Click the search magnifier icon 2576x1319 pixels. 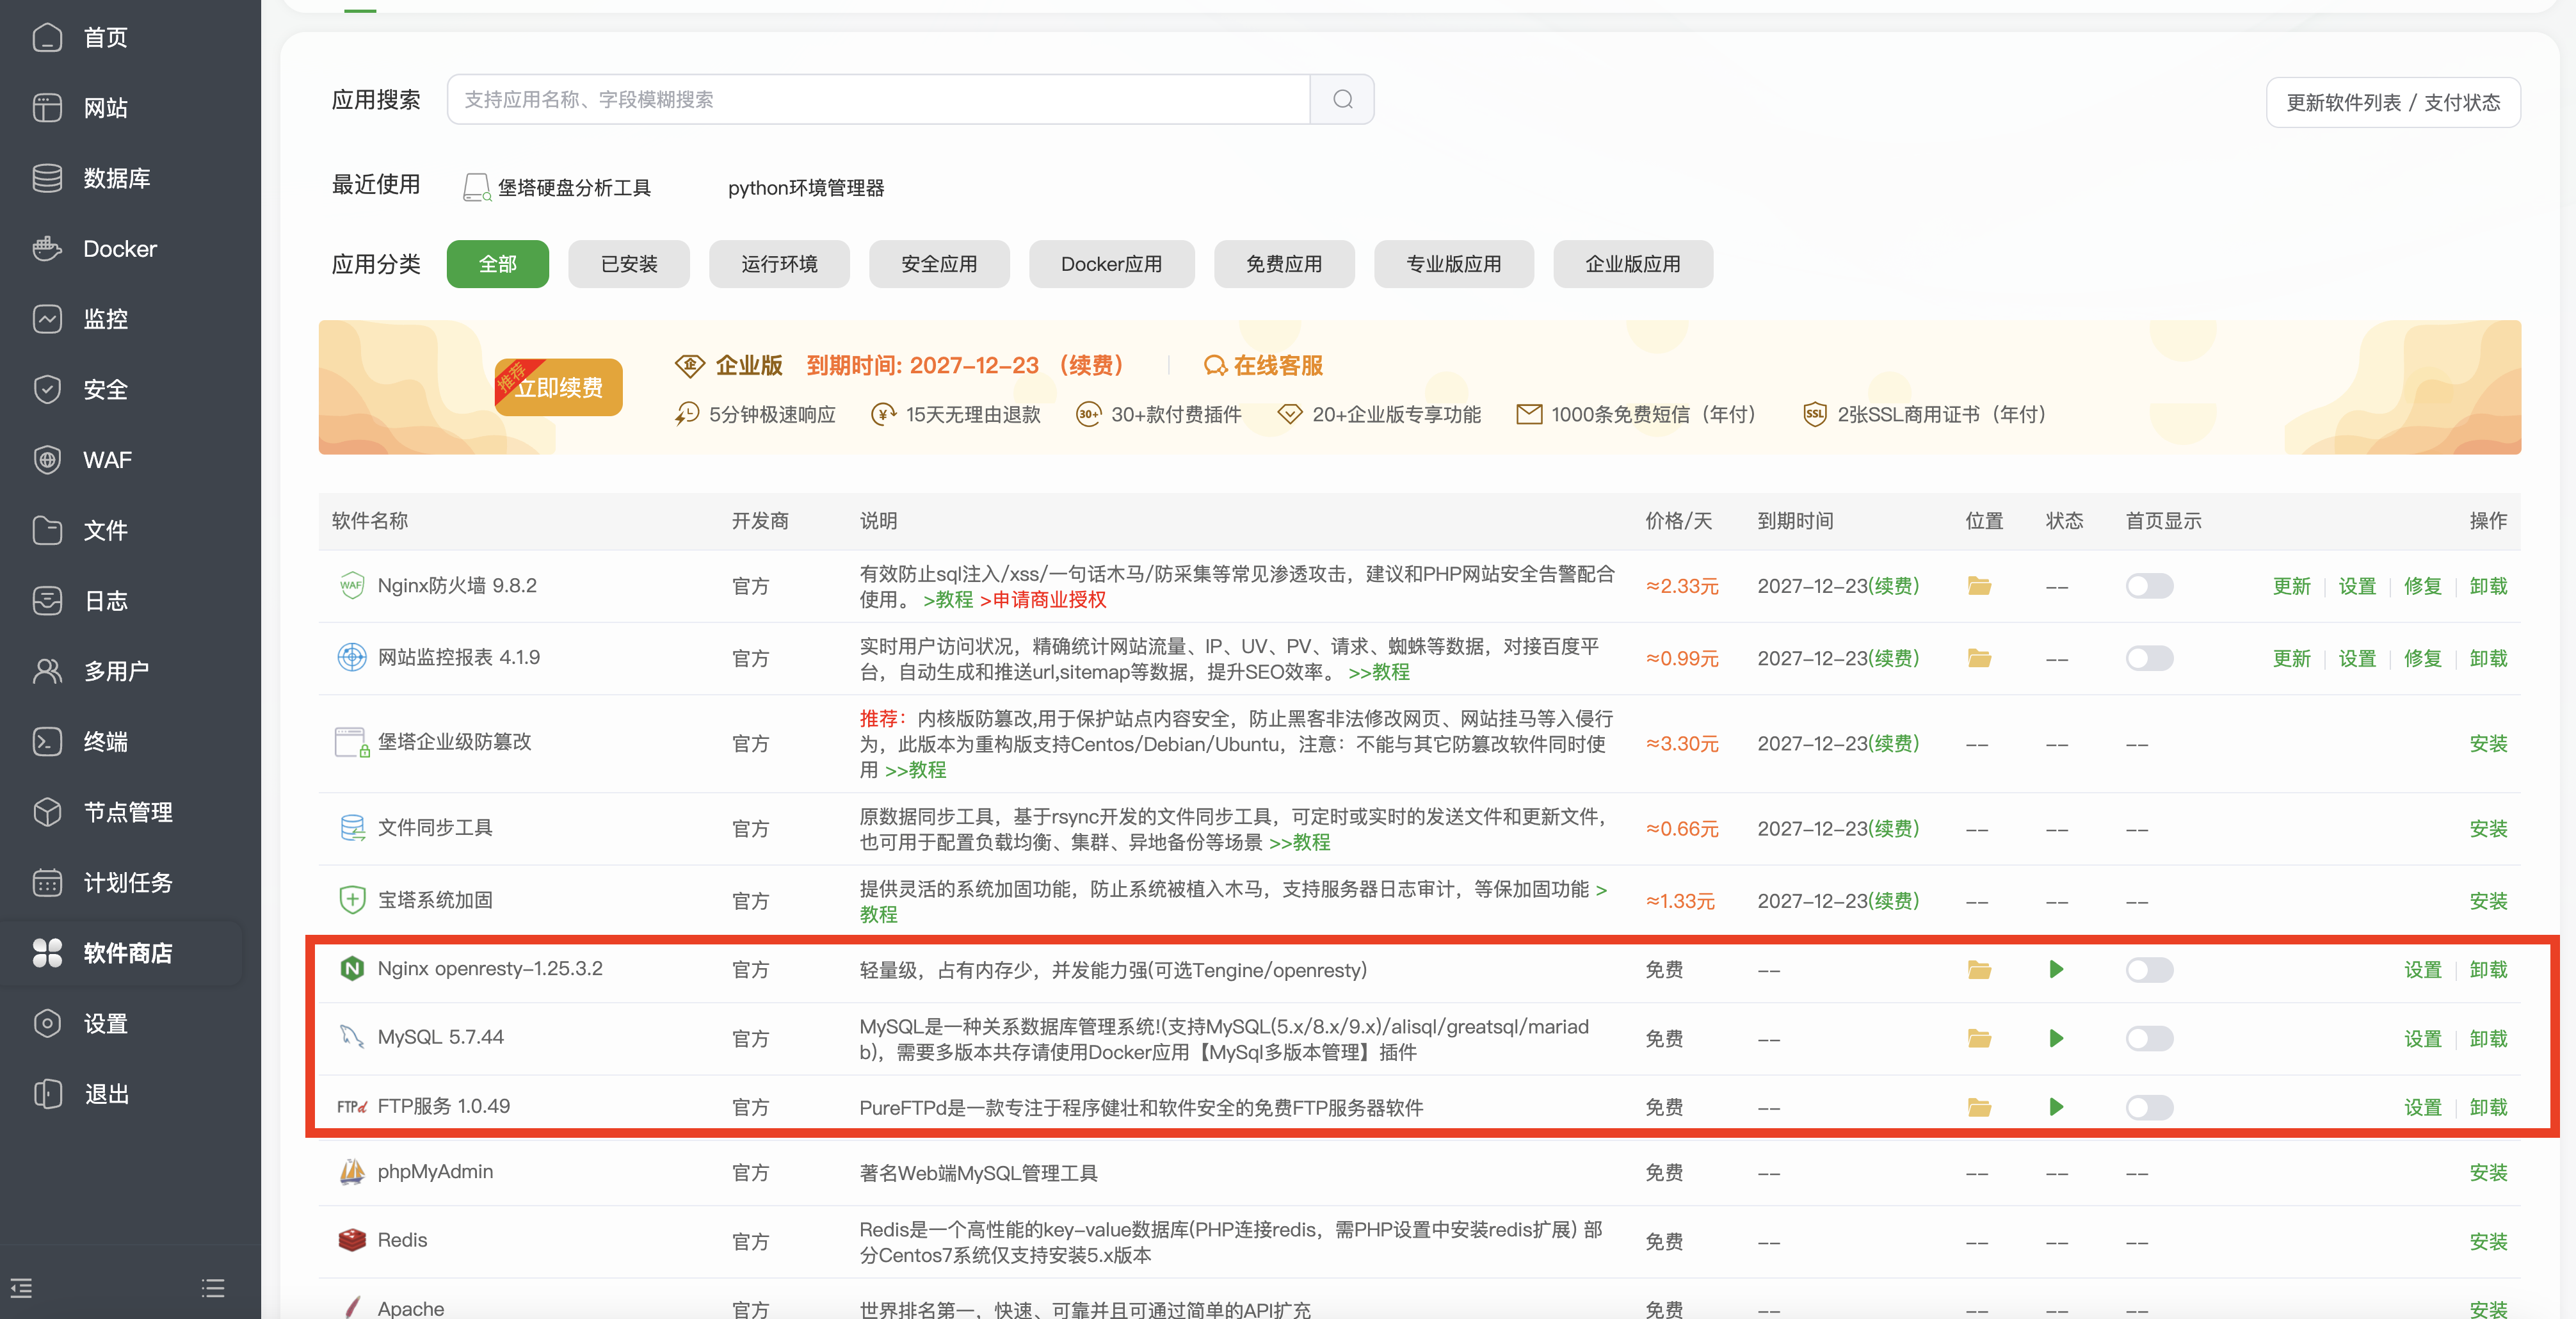[x=1342, y=98]
